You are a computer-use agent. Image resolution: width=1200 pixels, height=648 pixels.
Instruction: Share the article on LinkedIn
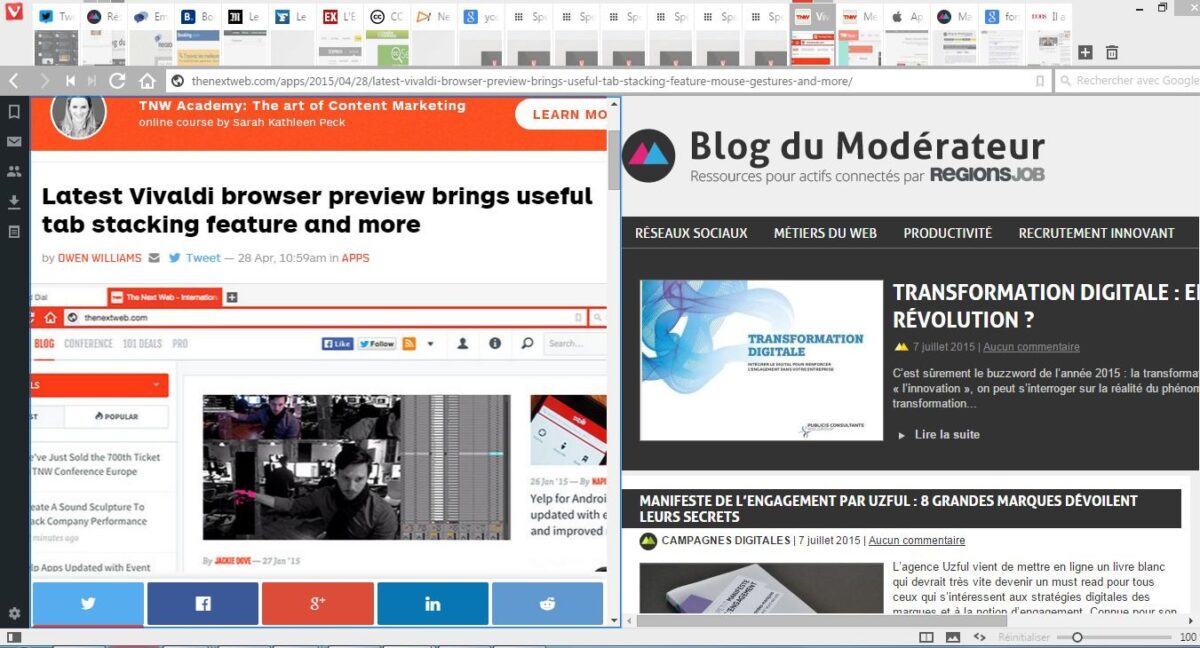point(433,604)
